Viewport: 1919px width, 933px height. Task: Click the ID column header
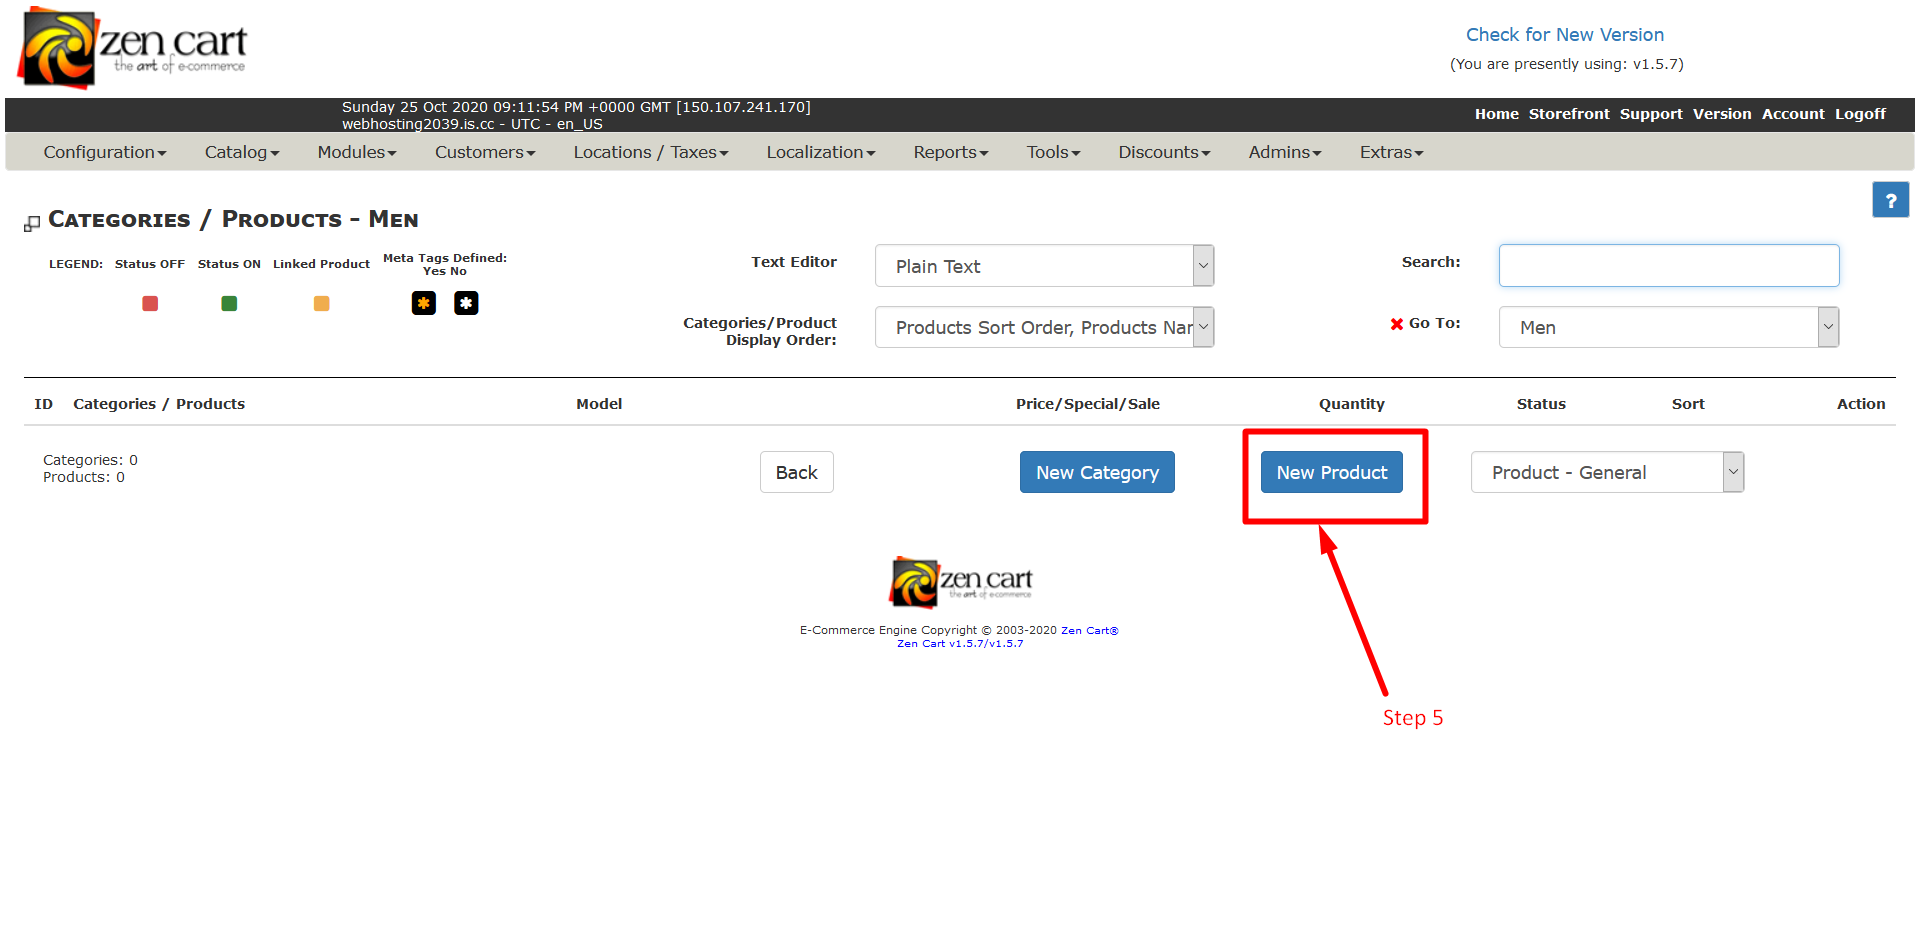(x=43, y=404)
